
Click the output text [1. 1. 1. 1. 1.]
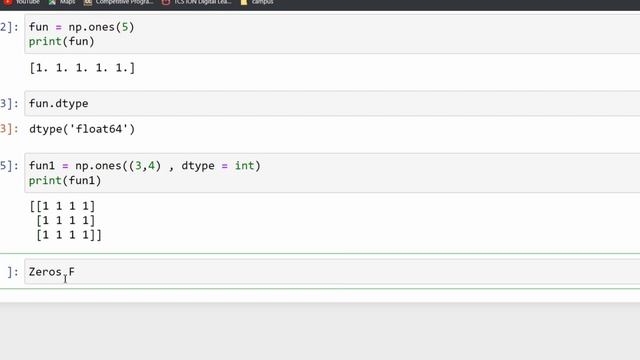coord(82,68)
